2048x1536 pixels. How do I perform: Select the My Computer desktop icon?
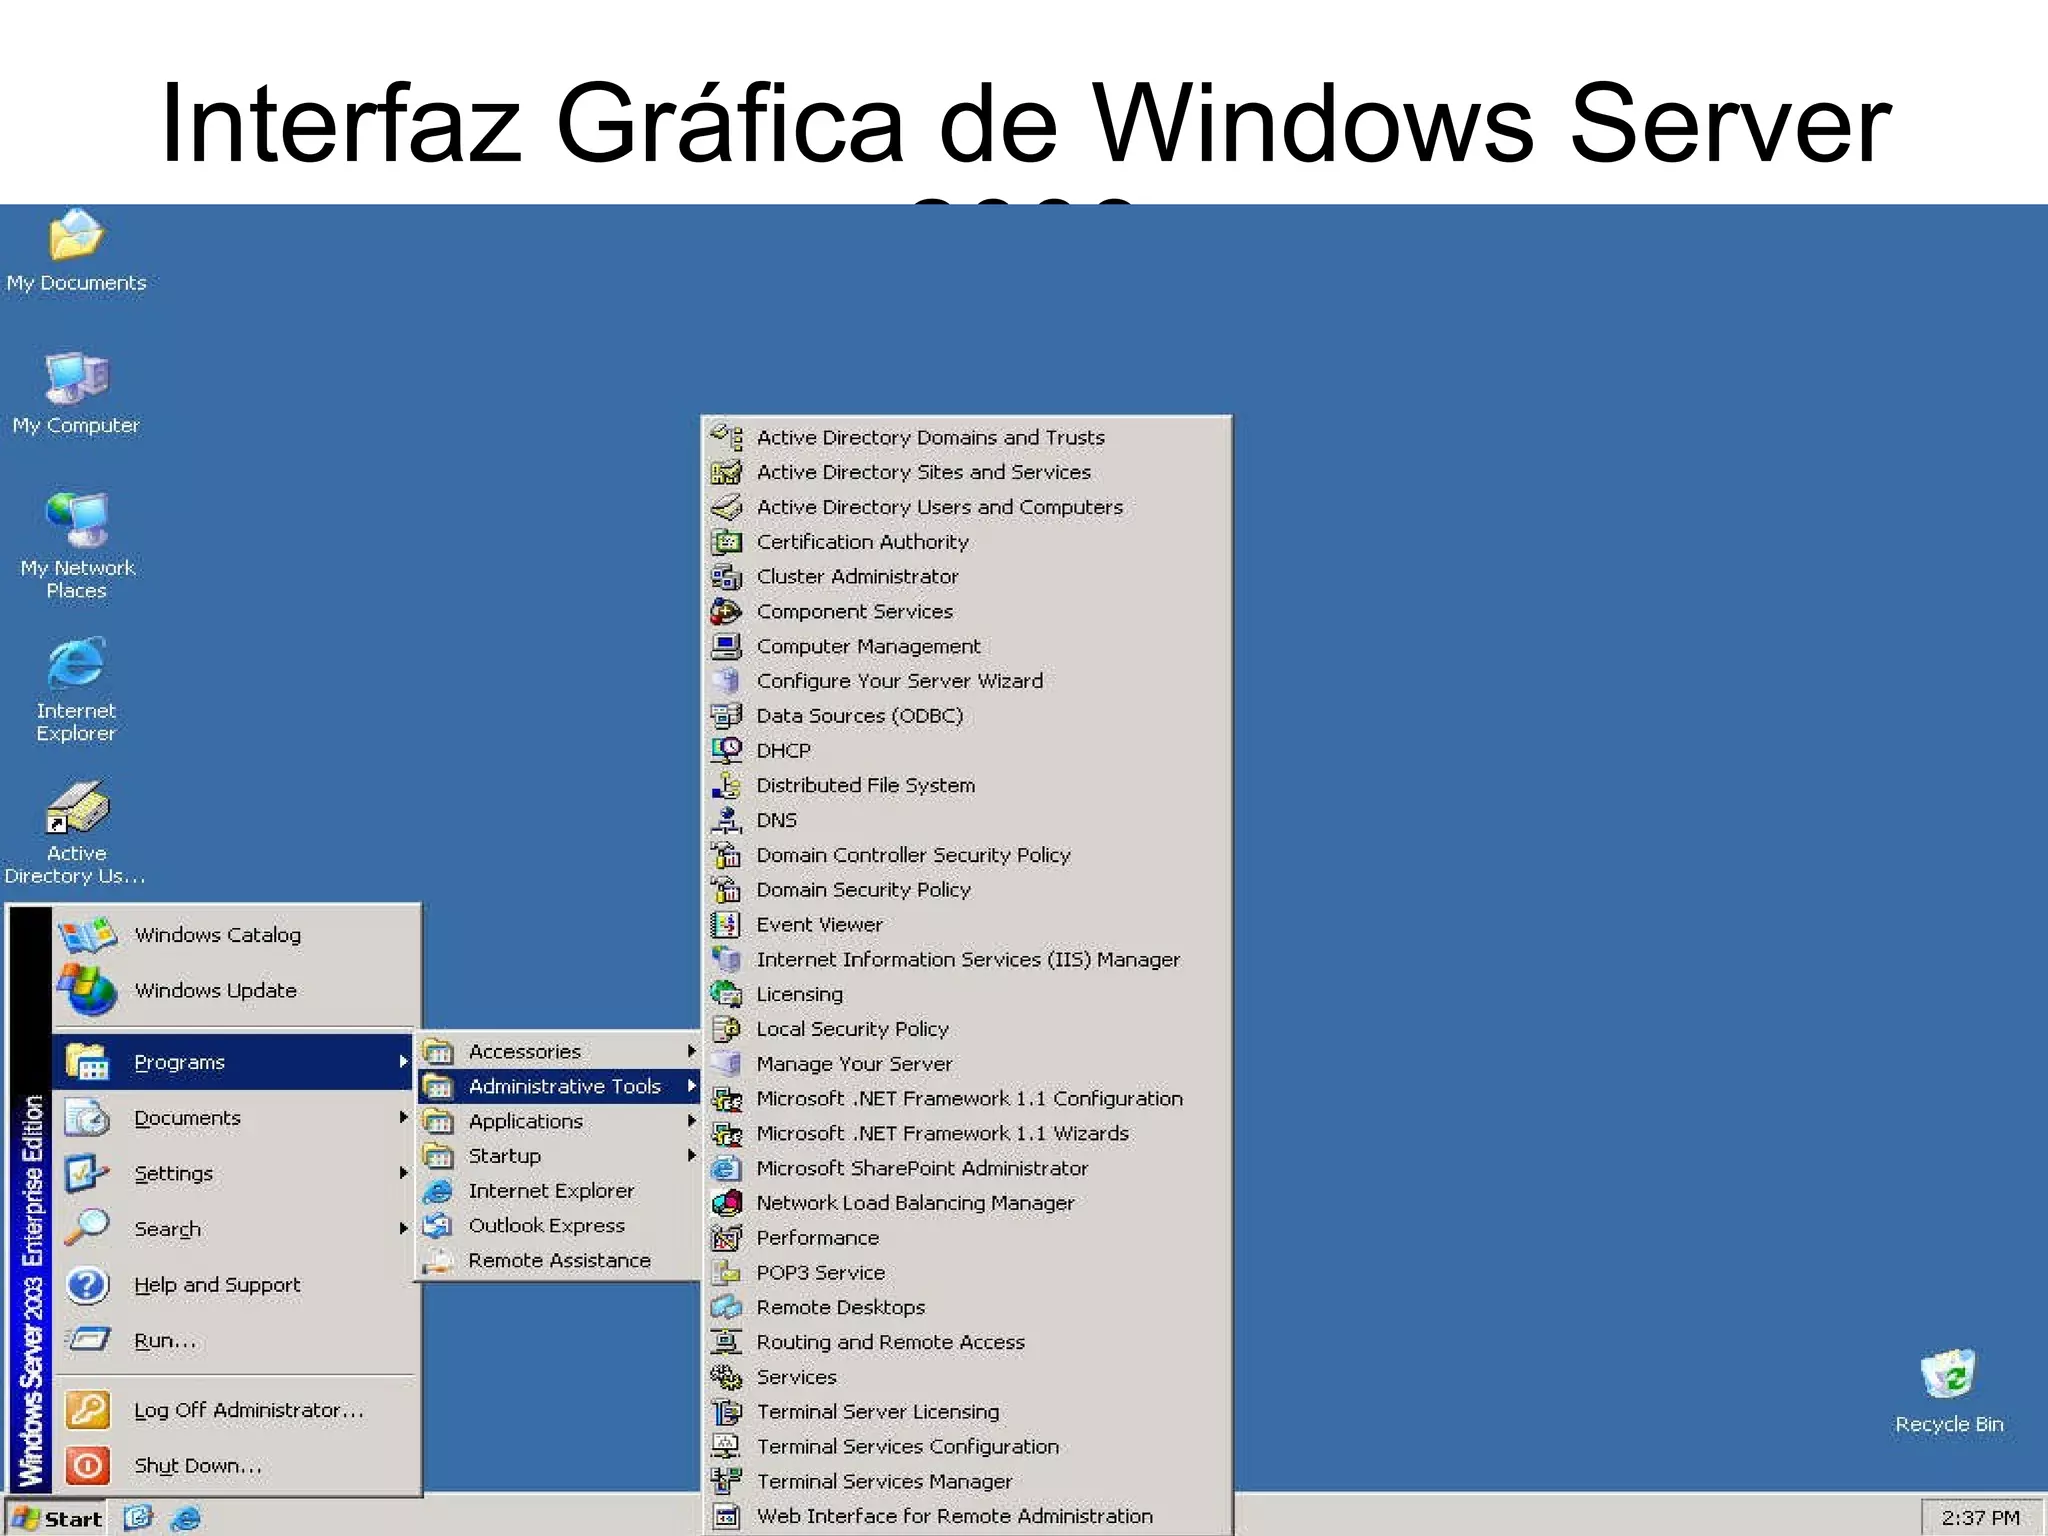tap(76, 393)
